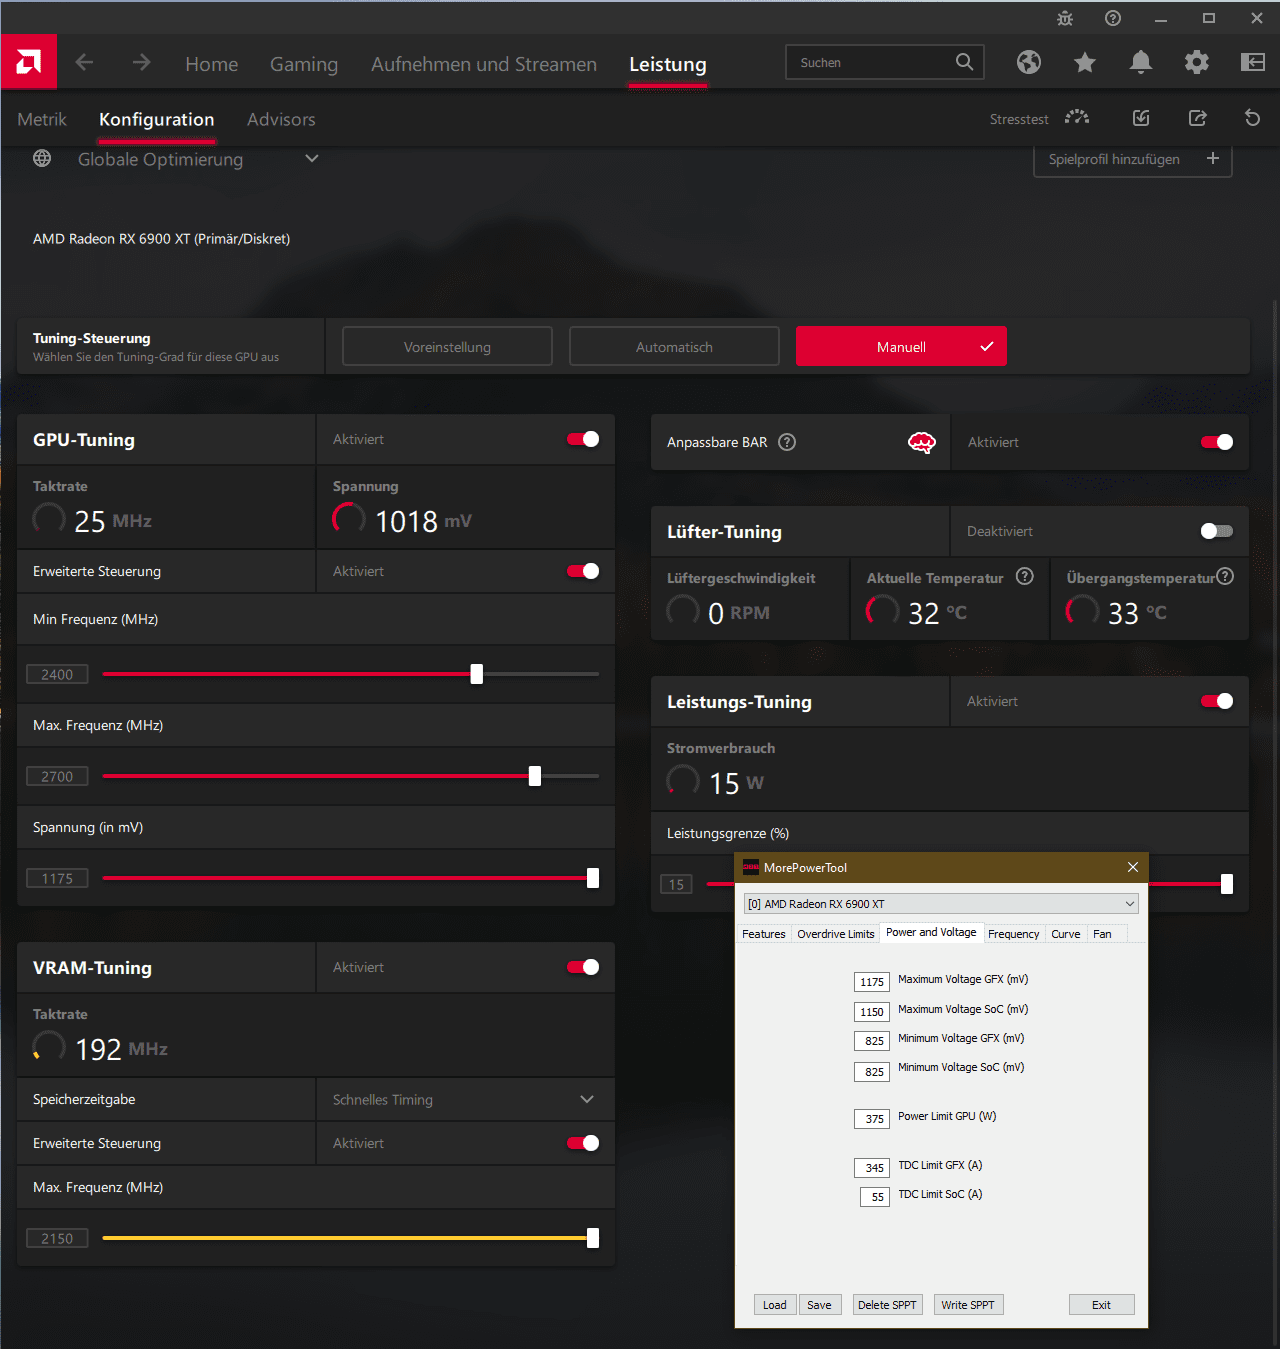Click the Power Limit GPU 375 field

click(x=872, y=1119)
